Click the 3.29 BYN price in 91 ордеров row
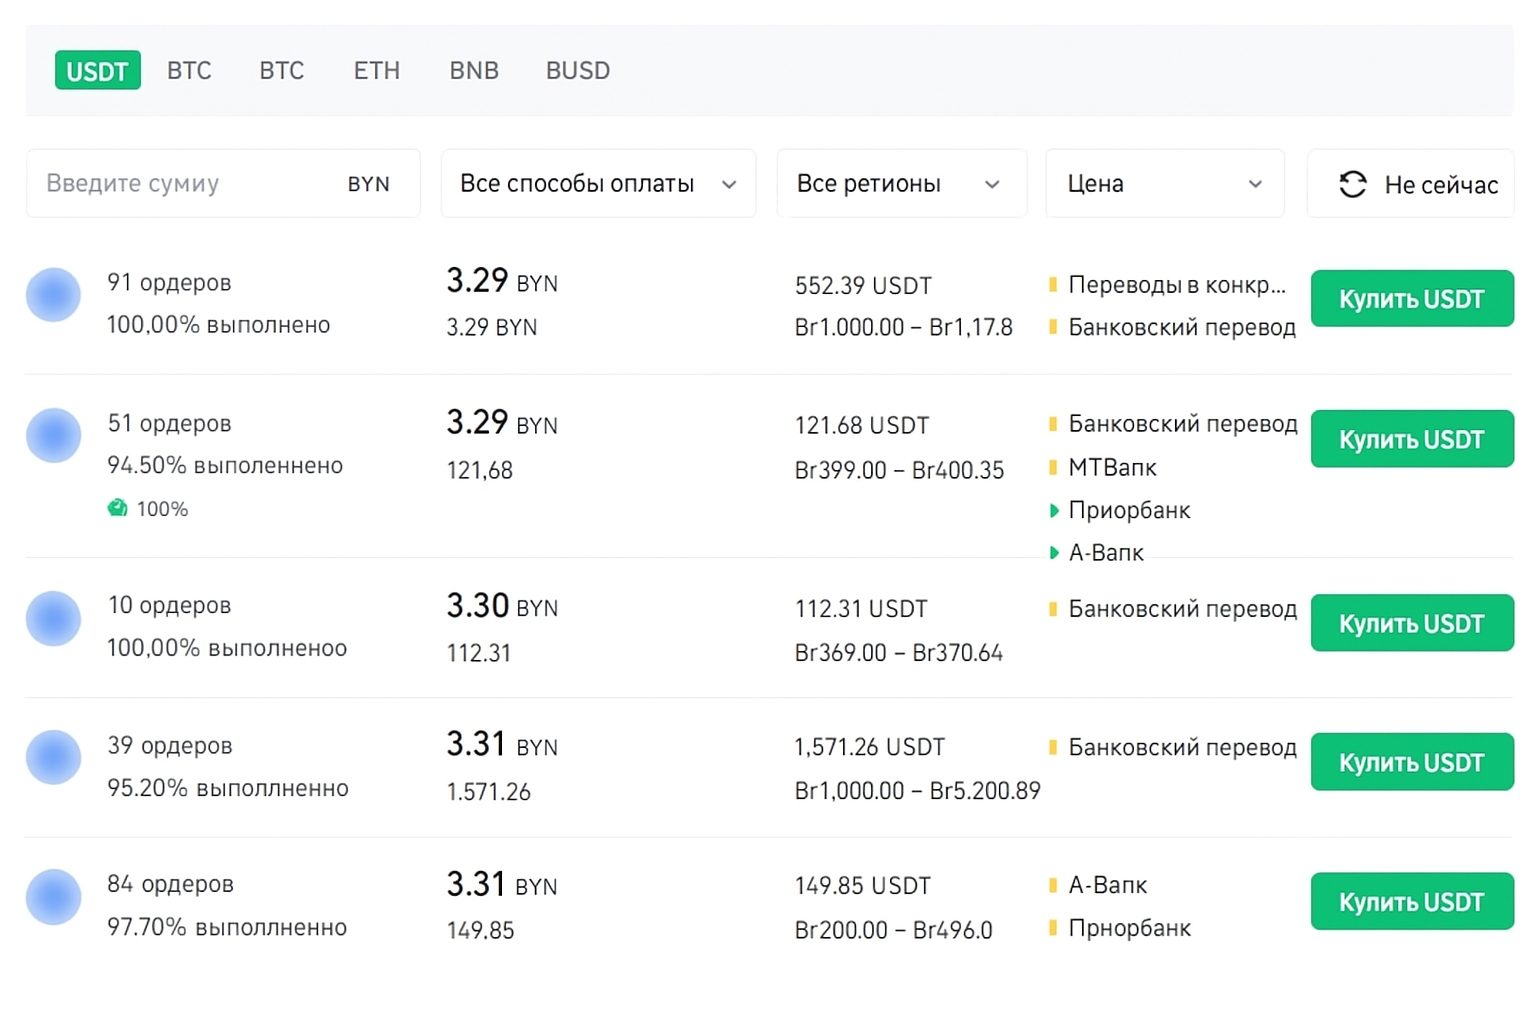1536x1024 pixels. point(502,281)
